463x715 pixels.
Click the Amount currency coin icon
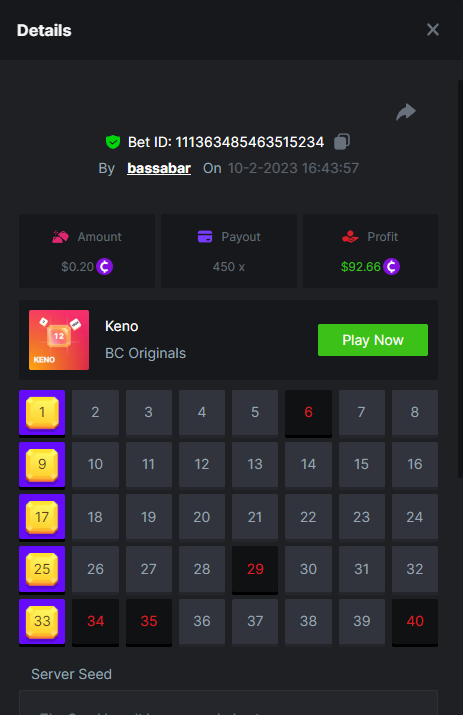104,266
